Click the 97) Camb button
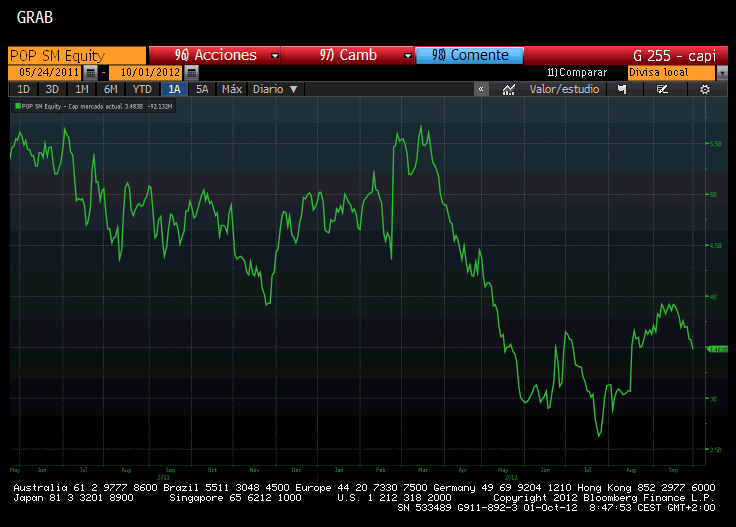 (348, 55)
